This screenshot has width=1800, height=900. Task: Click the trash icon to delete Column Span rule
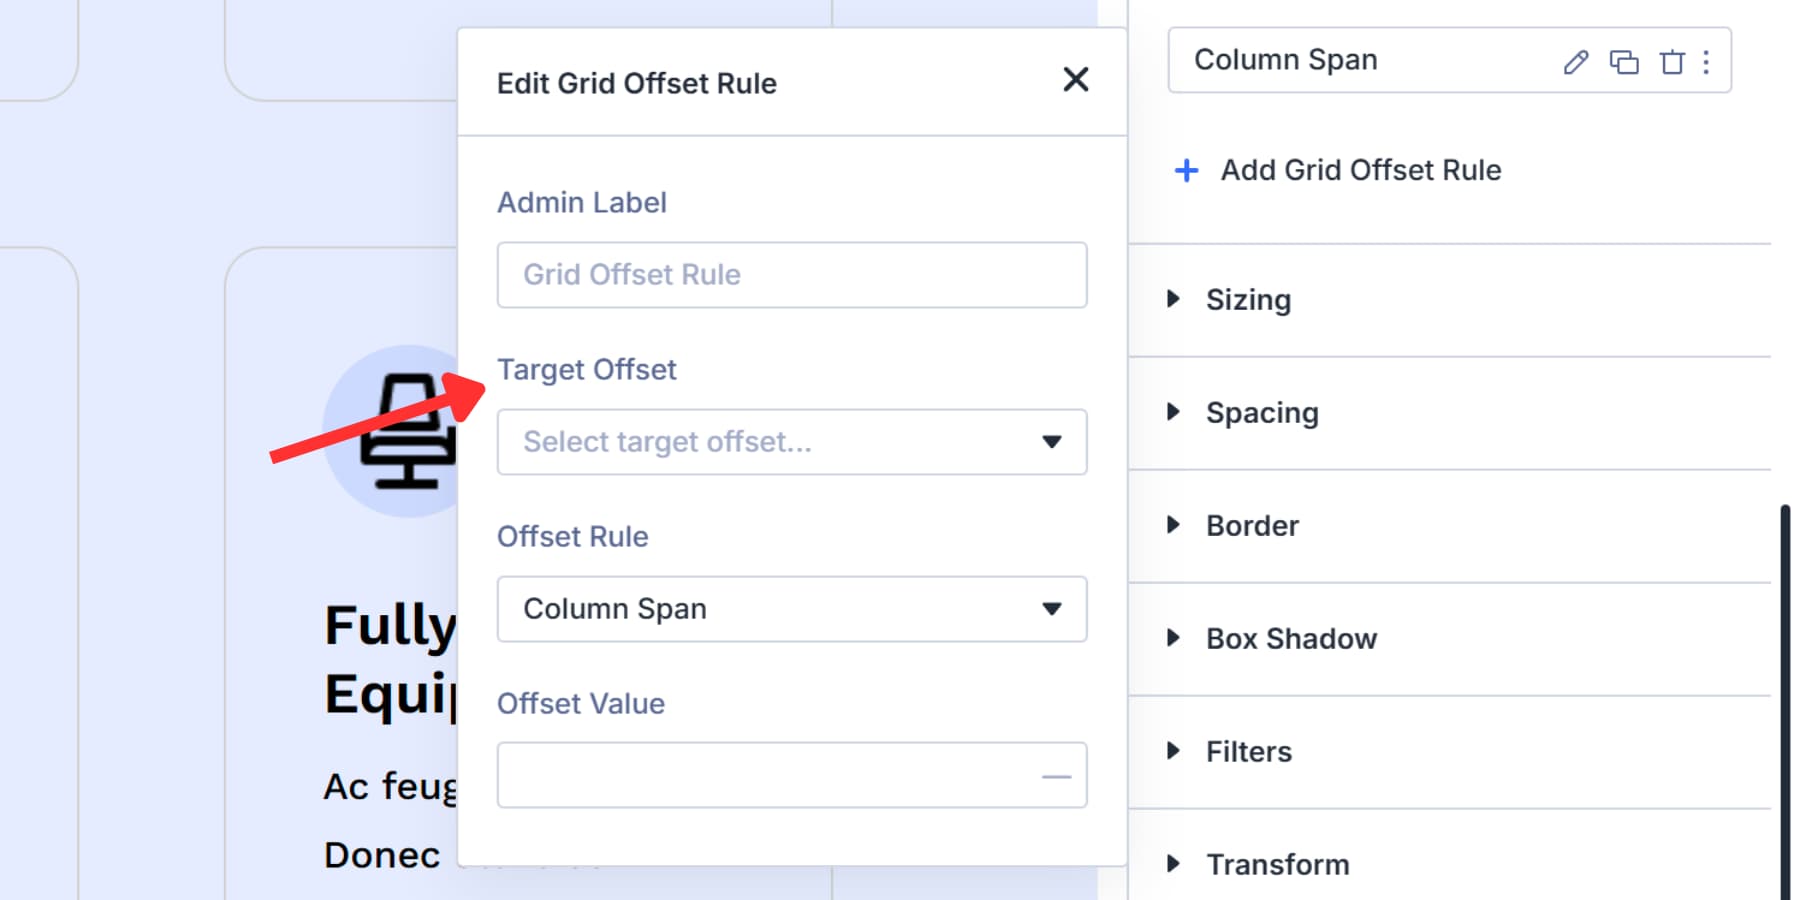pyautogui.click(x=1672, y=62)
